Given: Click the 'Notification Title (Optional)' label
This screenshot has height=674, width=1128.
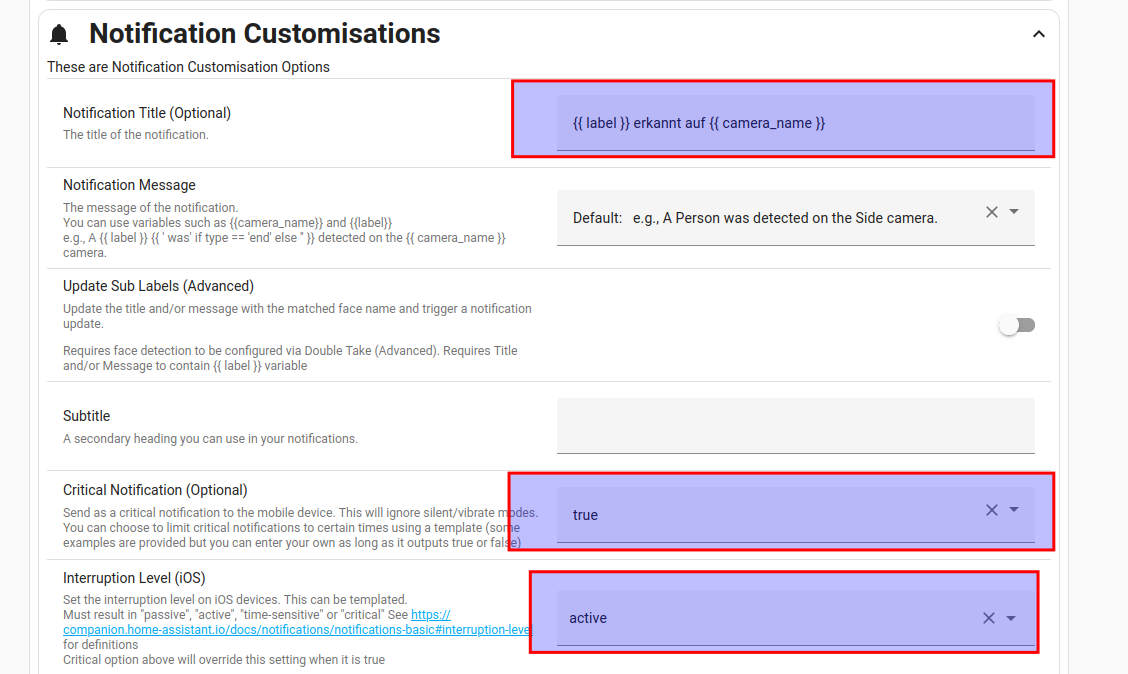Looking at the screenshot, I should (147, 113).
